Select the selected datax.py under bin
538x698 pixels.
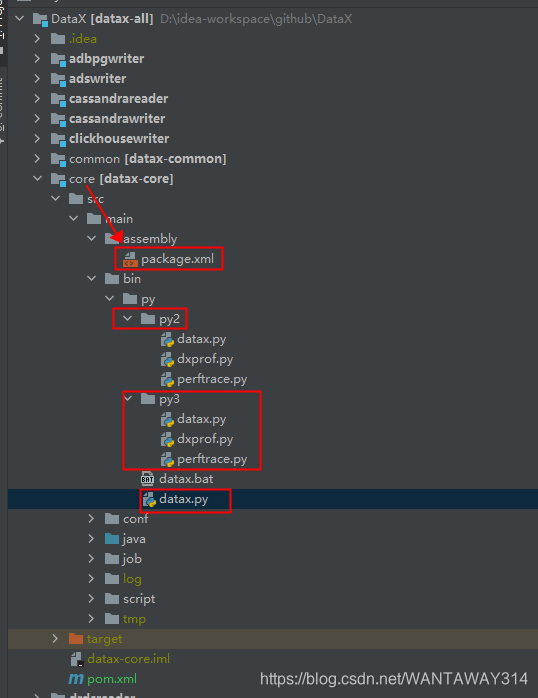[x=183, y=499]
